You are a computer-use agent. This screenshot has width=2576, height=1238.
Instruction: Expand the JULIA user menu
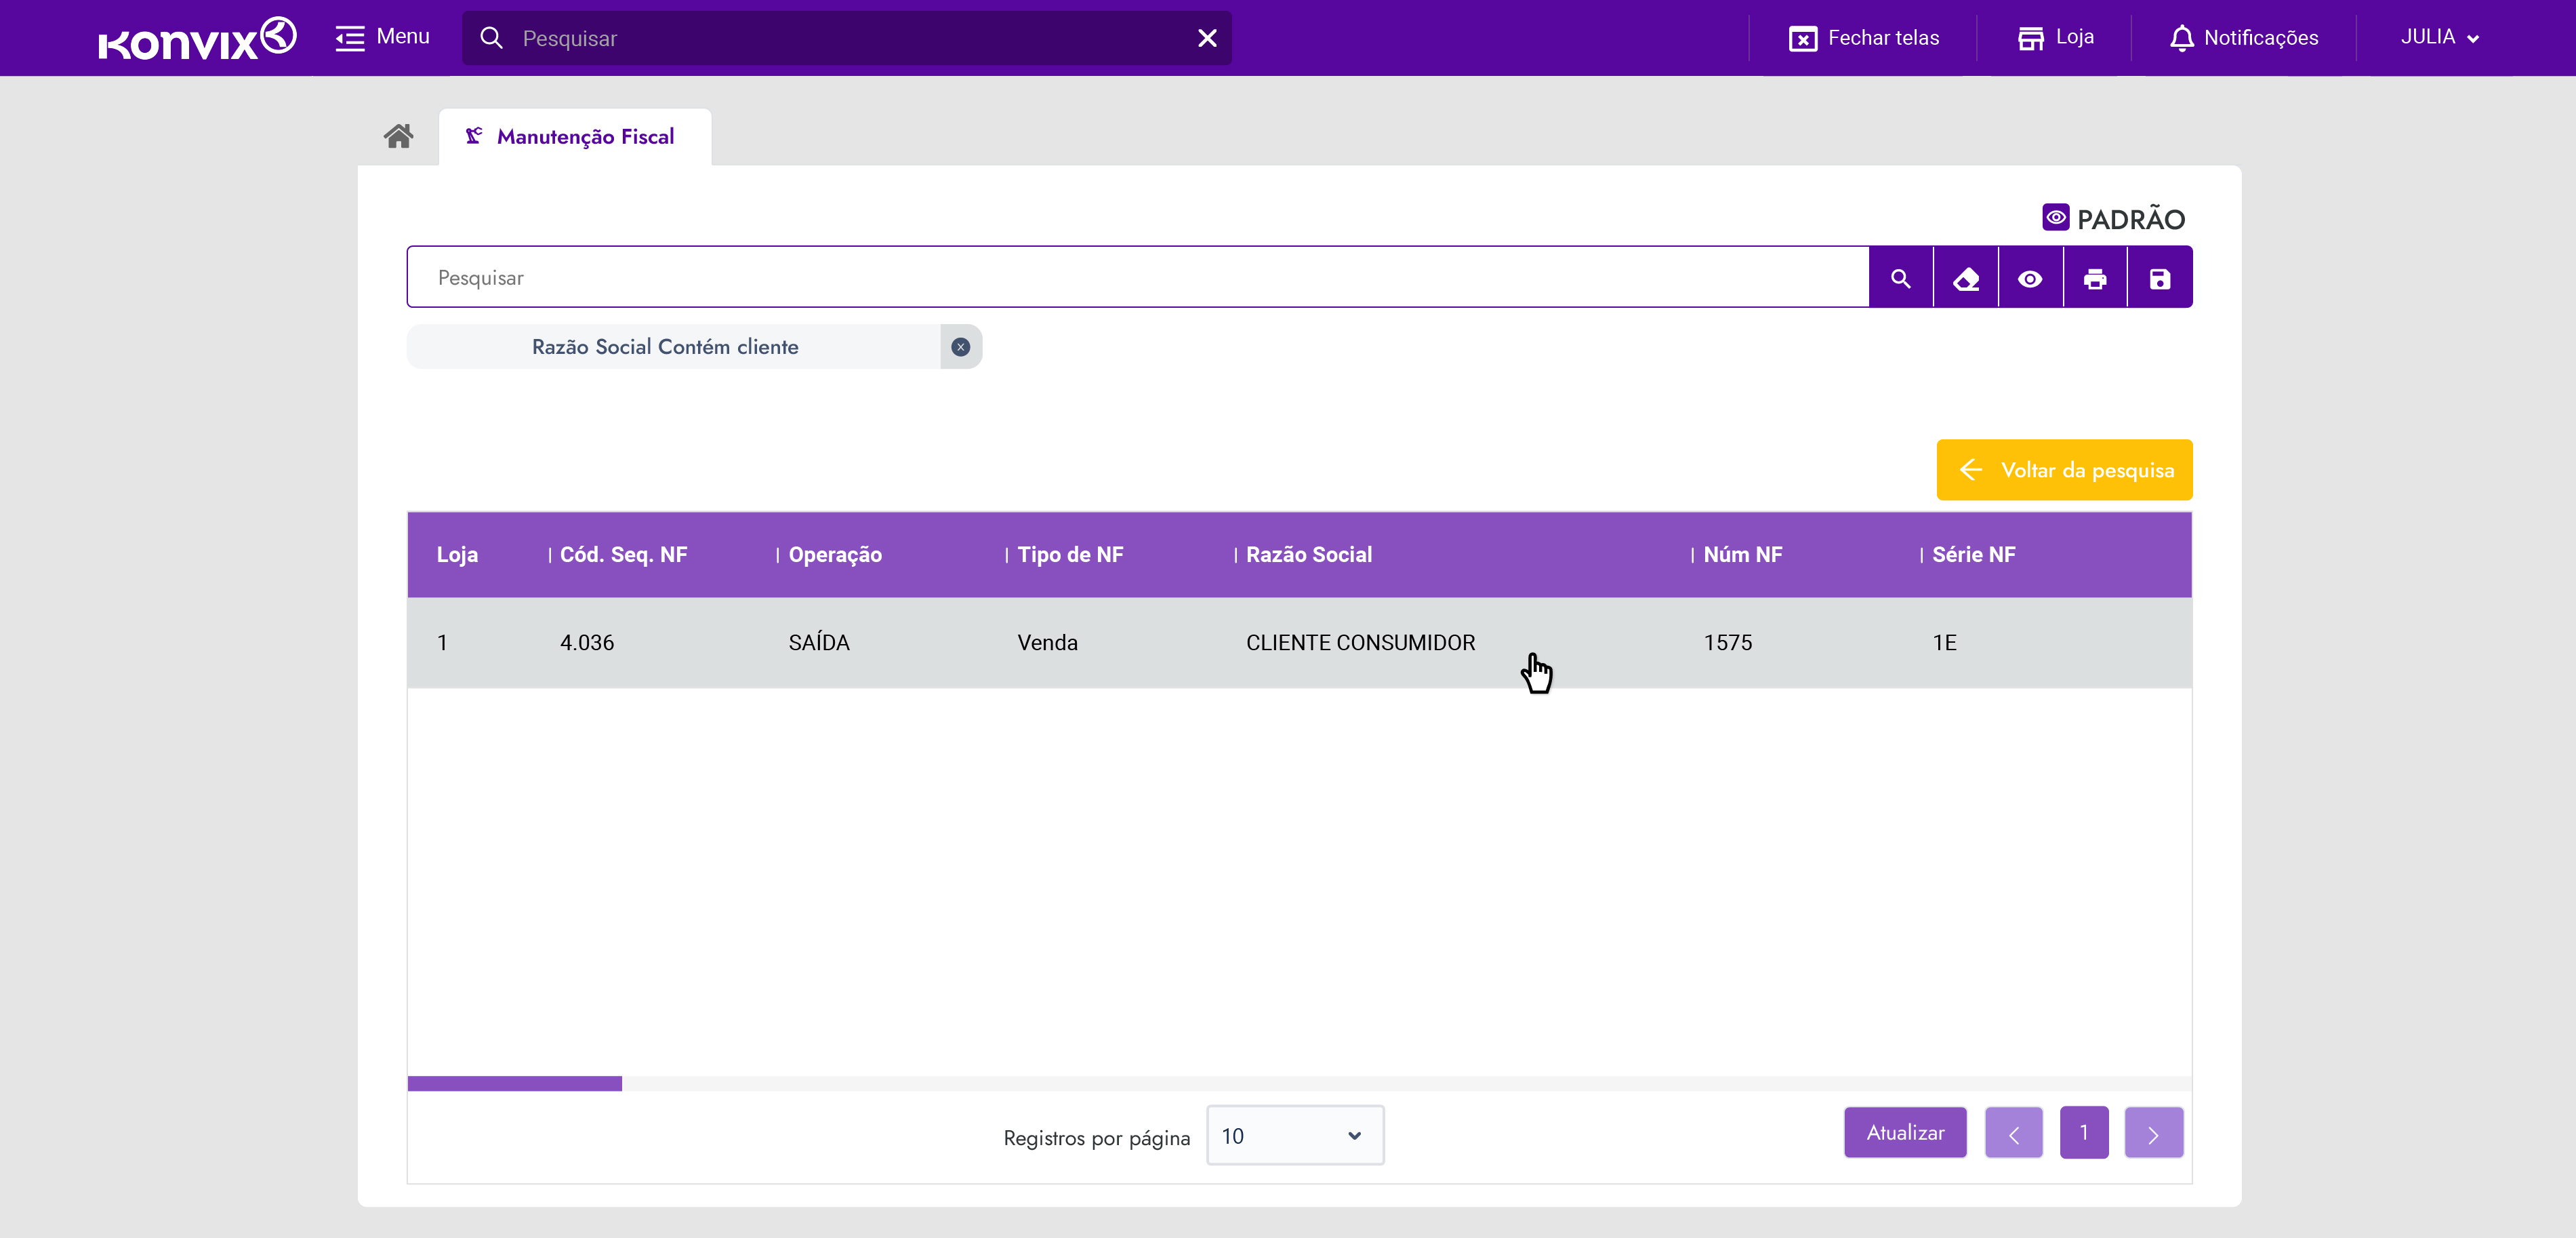2439,38
